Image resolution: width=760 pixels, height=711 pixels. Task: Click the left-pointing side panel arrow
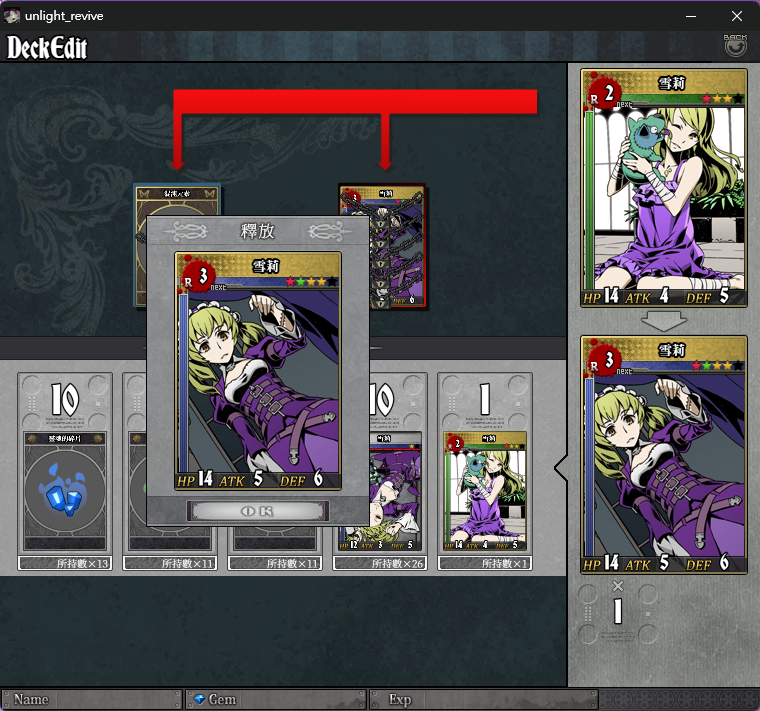(561, 468)
